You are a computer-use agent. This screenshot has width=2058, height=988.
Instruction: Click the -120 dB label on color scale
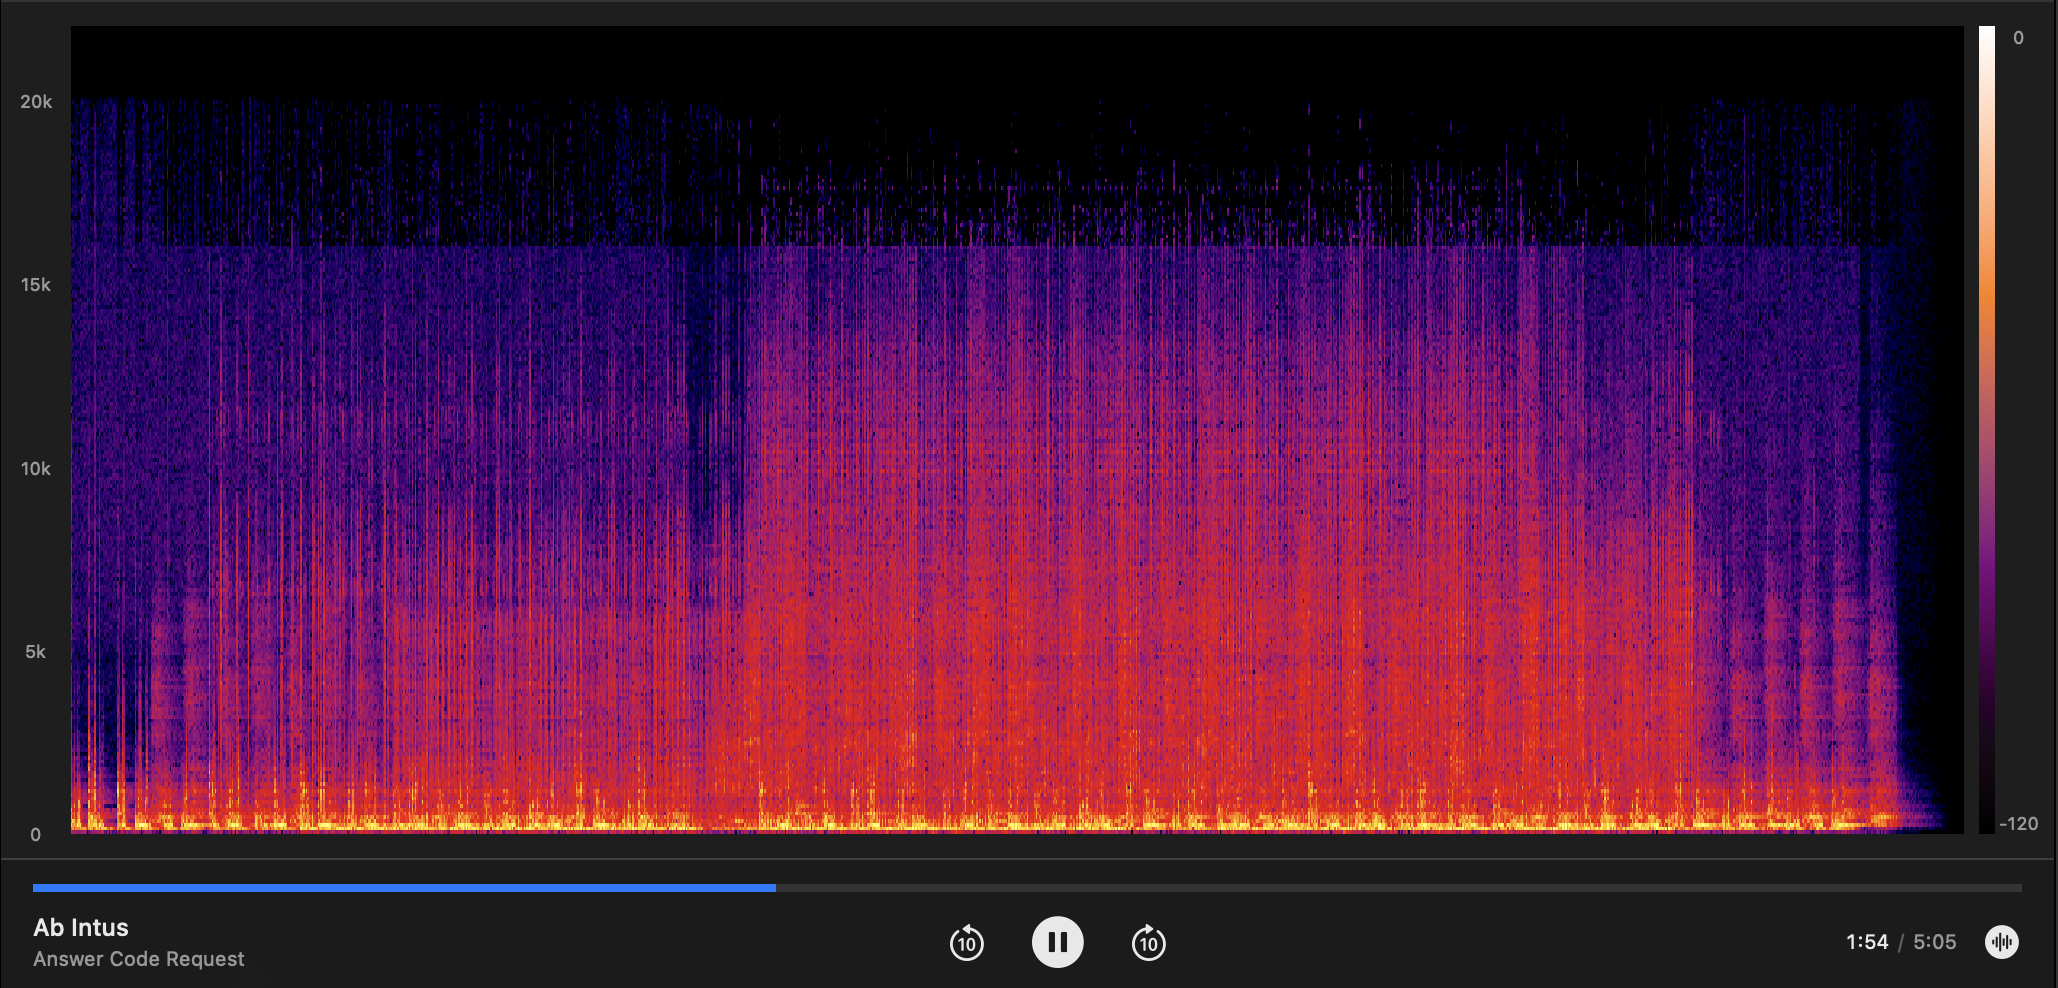pyautogui.click(x=2021, y=823)
